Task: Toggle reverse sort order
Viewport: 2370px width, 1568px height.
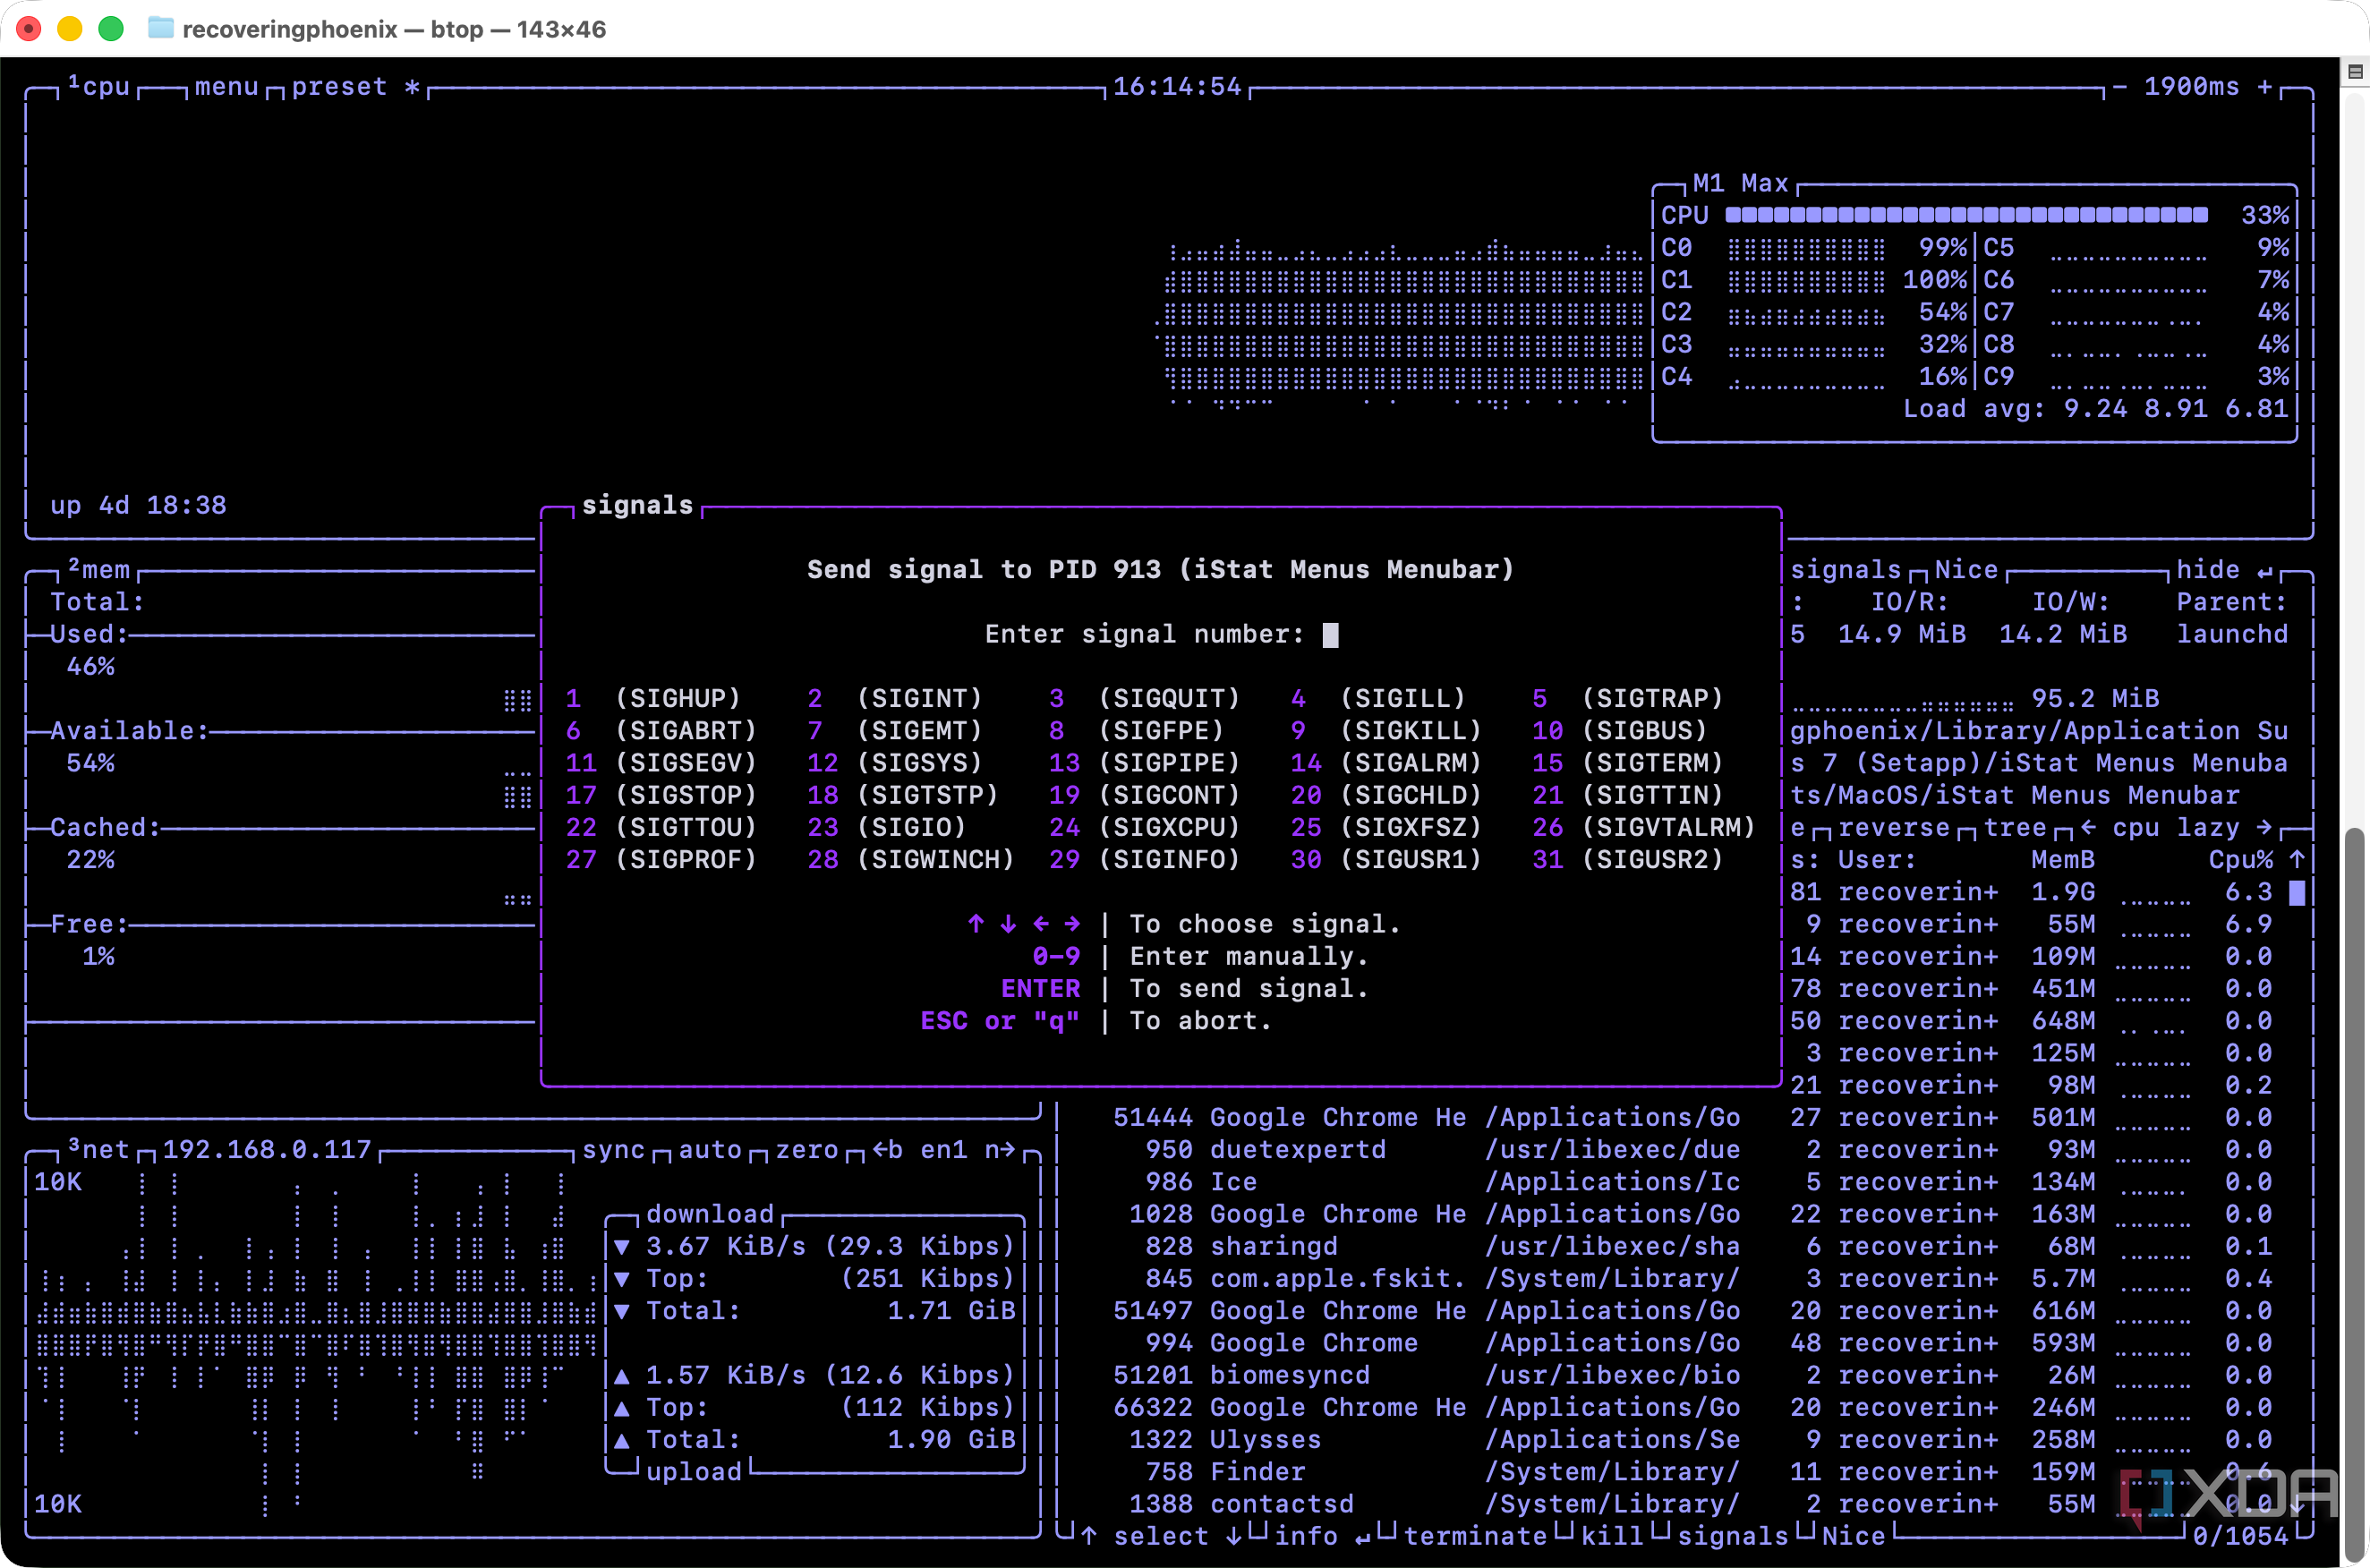Action: click(1894, 828)
